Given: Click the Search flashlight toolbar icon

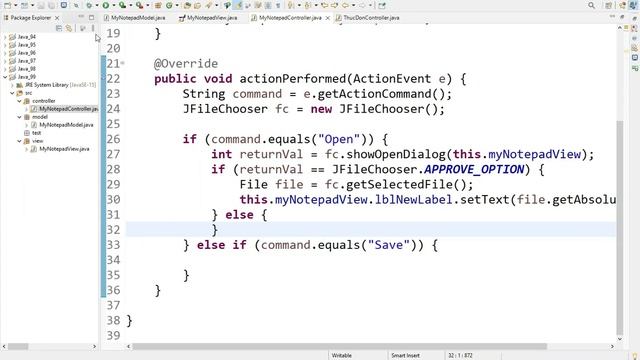Looking at the screenshot, I should click(209, 5).
